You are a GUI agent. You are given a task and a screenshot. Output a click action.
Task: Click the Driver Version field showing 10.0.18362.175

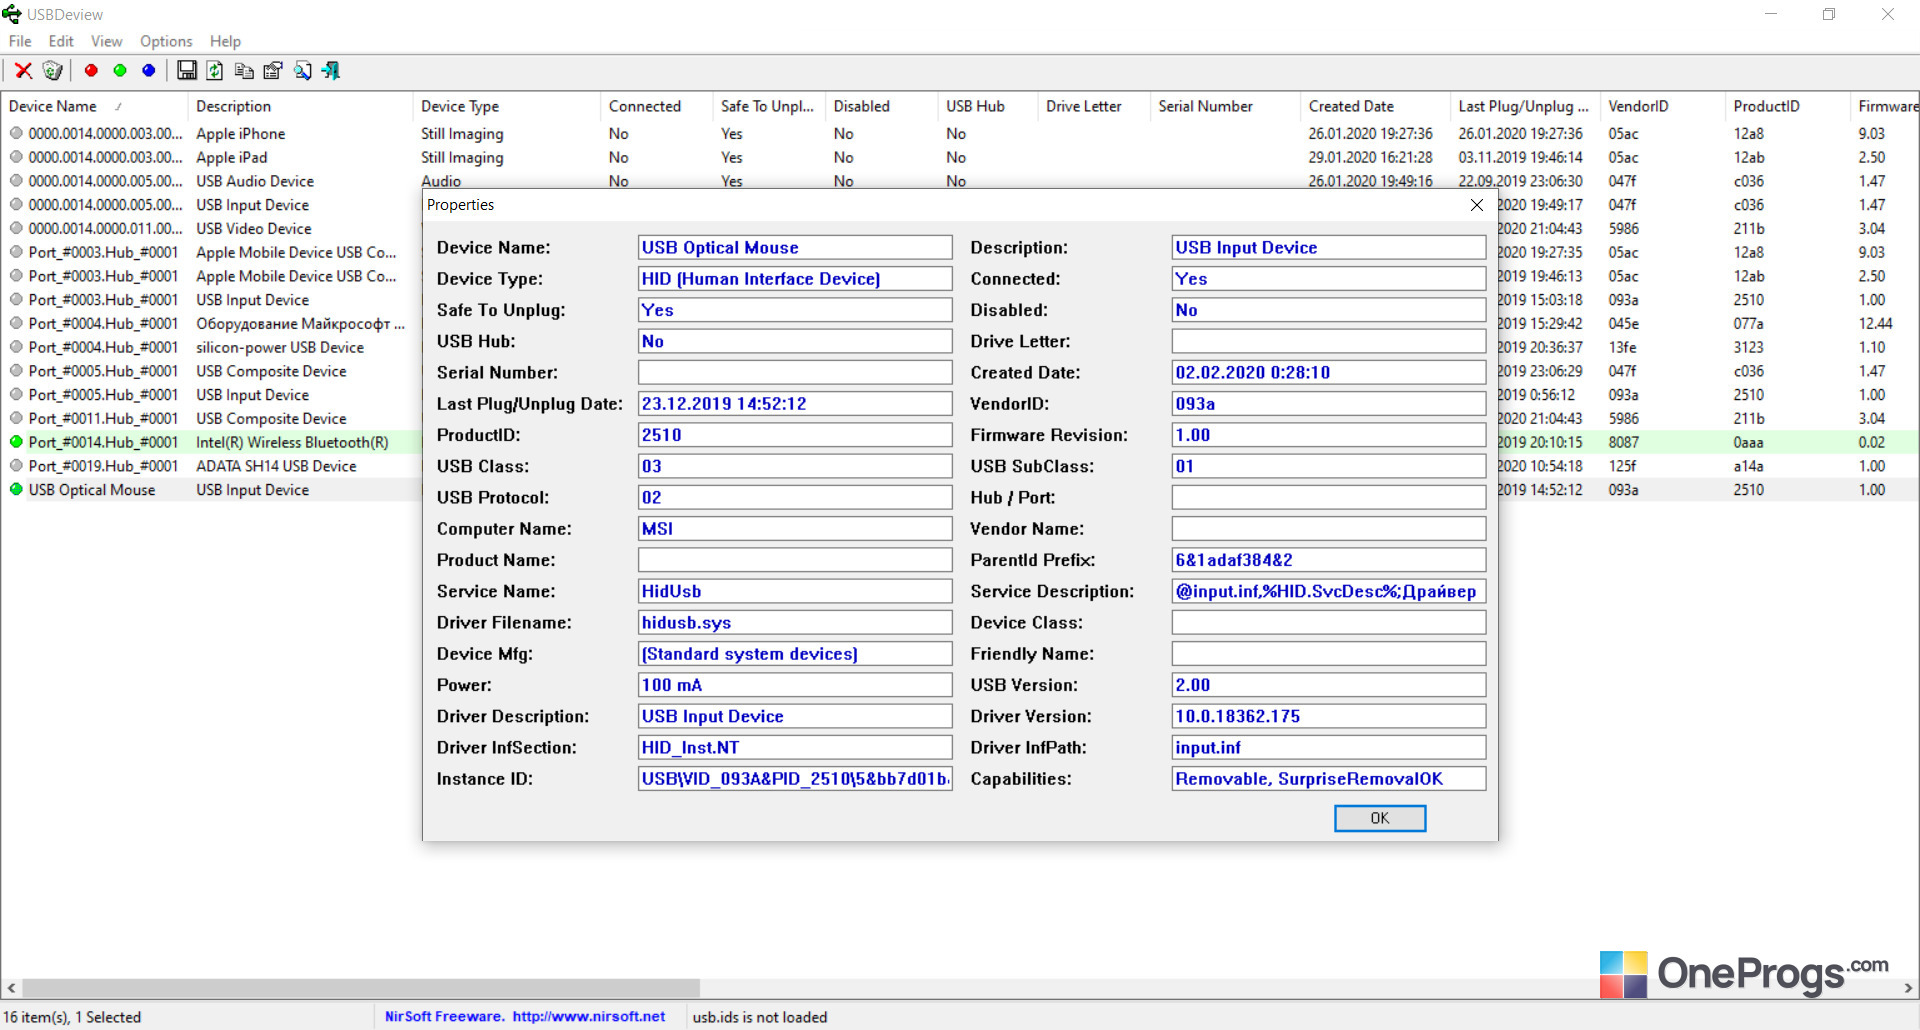click(x=1329, y=717)
